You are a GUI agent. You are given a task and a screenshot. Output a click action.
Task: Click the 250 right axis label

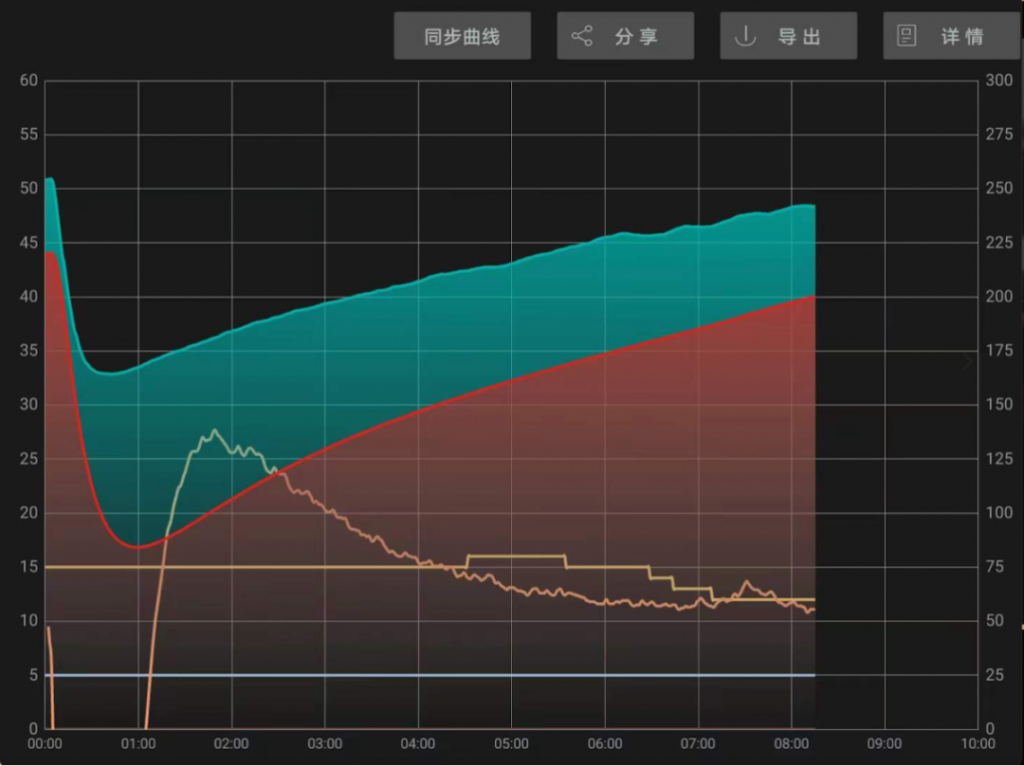[999, 188]
